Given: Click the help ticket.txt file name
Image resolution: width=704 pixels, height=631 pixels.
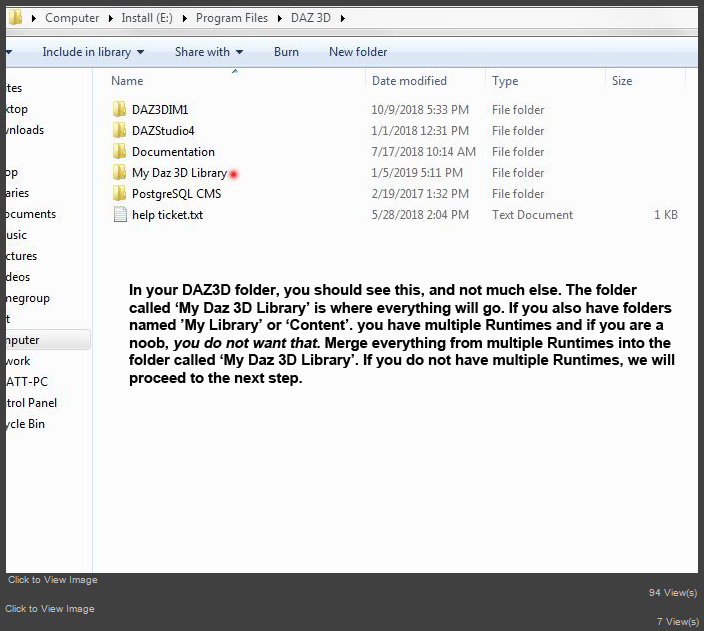Looking at the screenshot, I should point(167,215).
